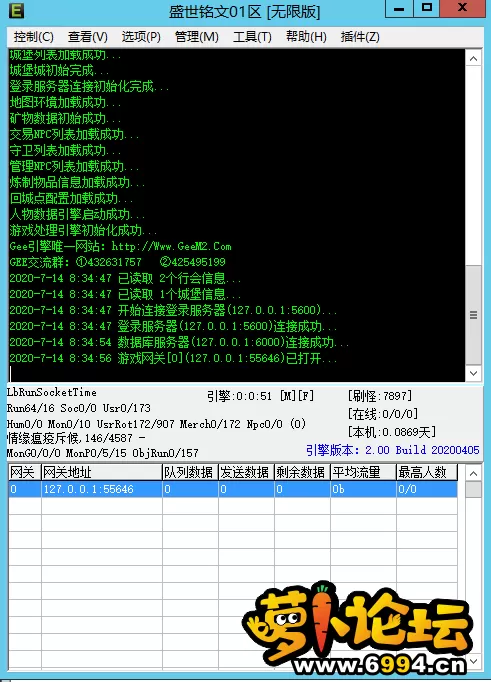Open the 帮助(H) menu
Image resolution: width=491 pixels, height=682 pixels.
pos(306,37)
